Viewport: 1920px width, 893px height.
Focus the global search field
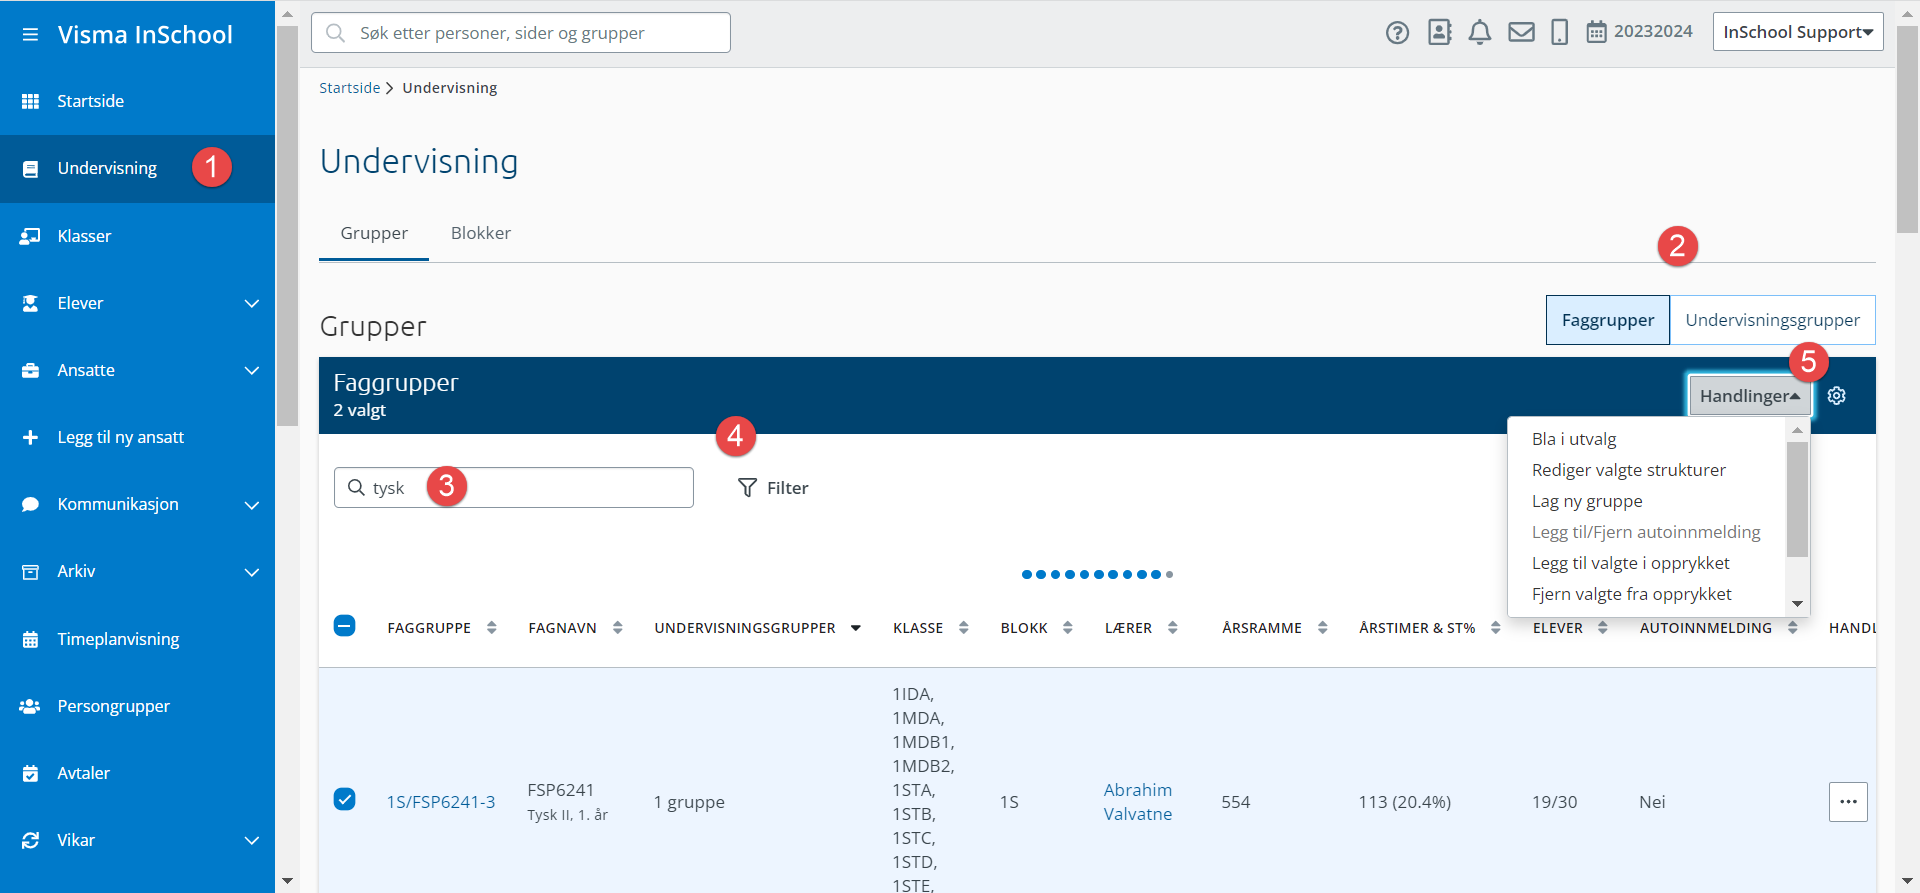[x=521, y=33]
